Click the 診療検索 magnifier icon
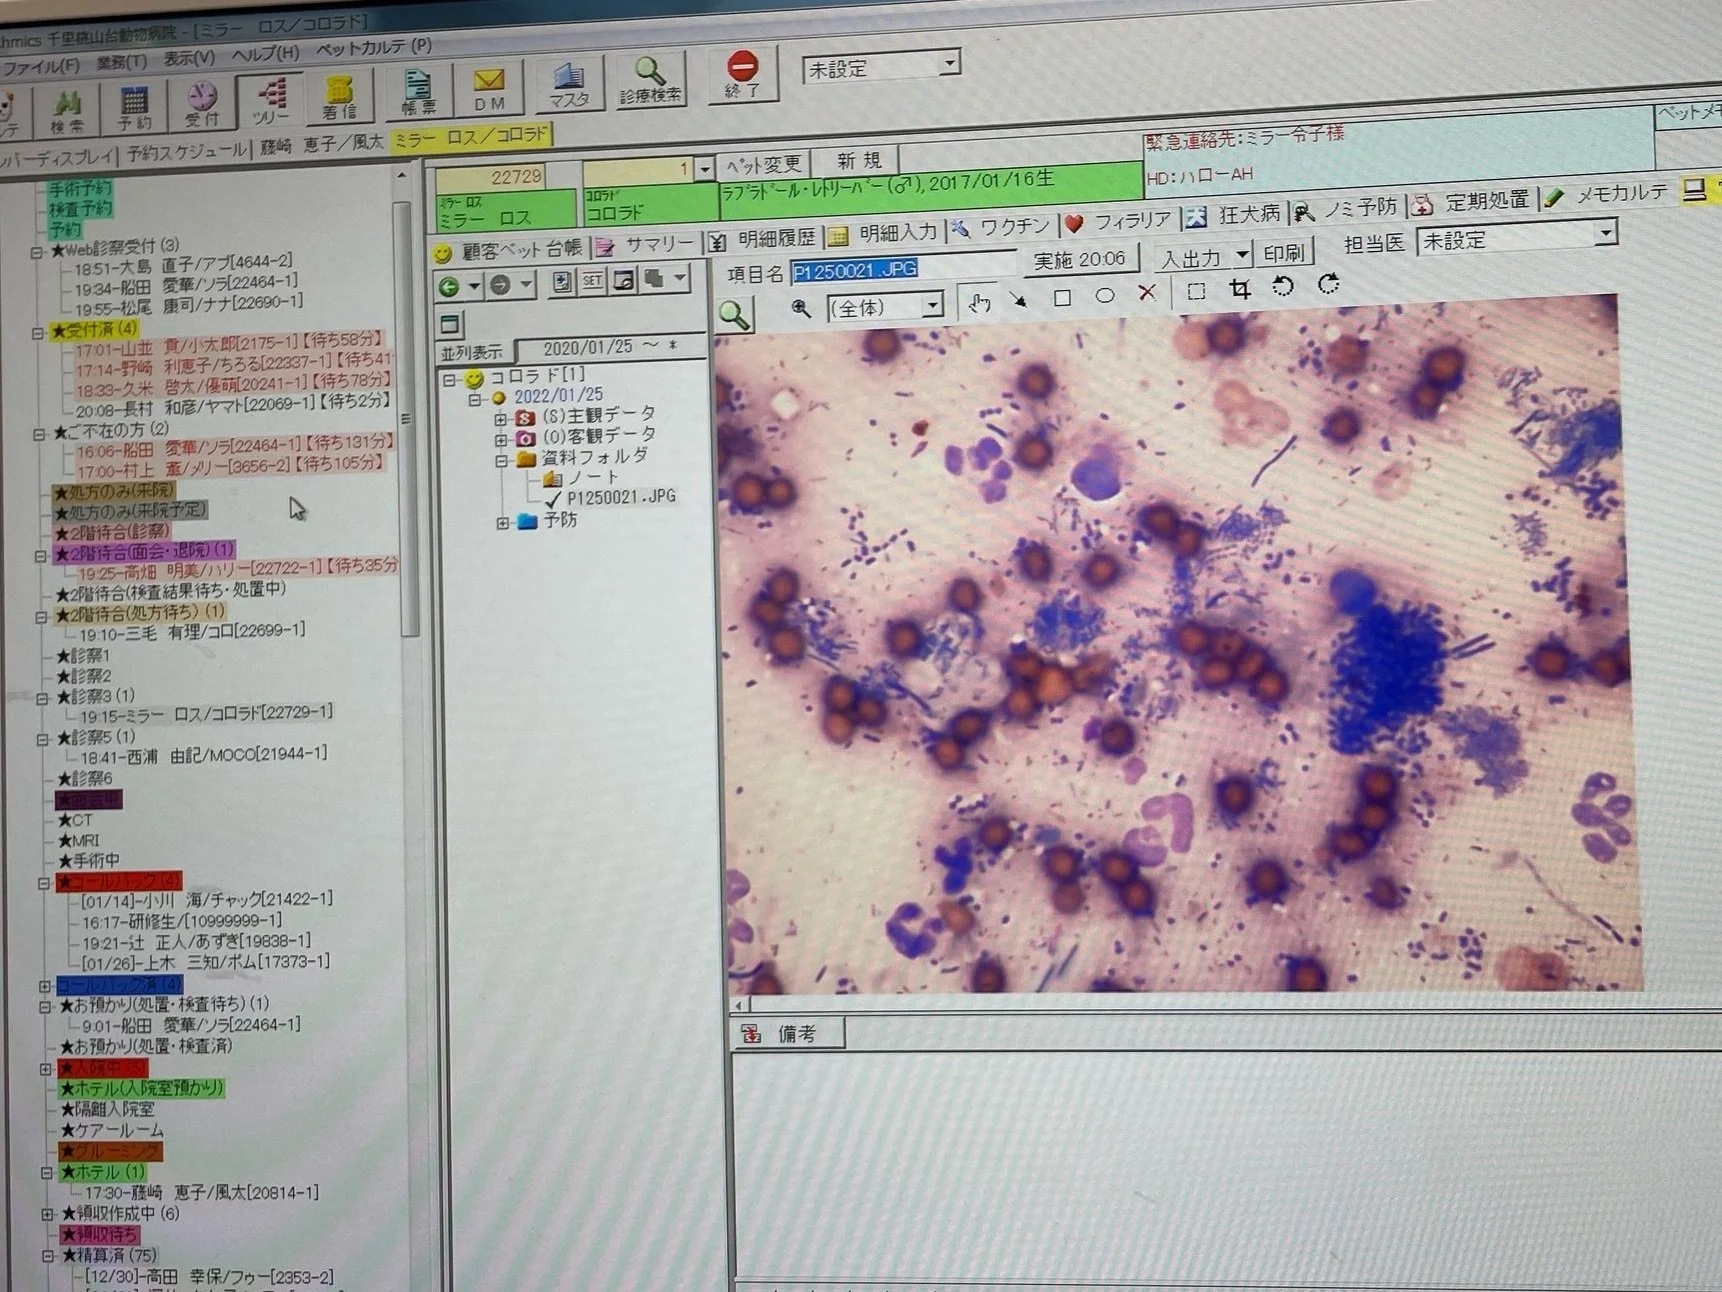 [650, 81]
